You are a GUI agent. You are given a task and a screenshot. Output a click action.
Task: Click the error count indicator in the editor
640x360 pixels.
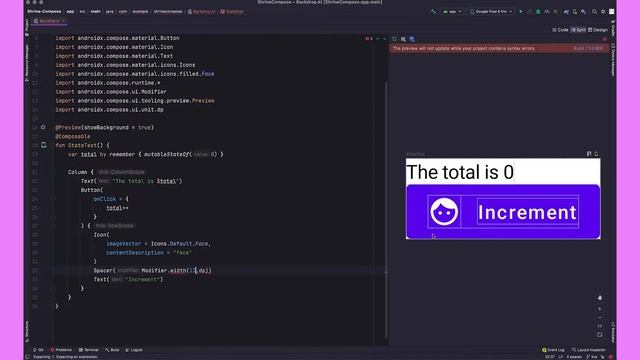(x=369, y=39)
